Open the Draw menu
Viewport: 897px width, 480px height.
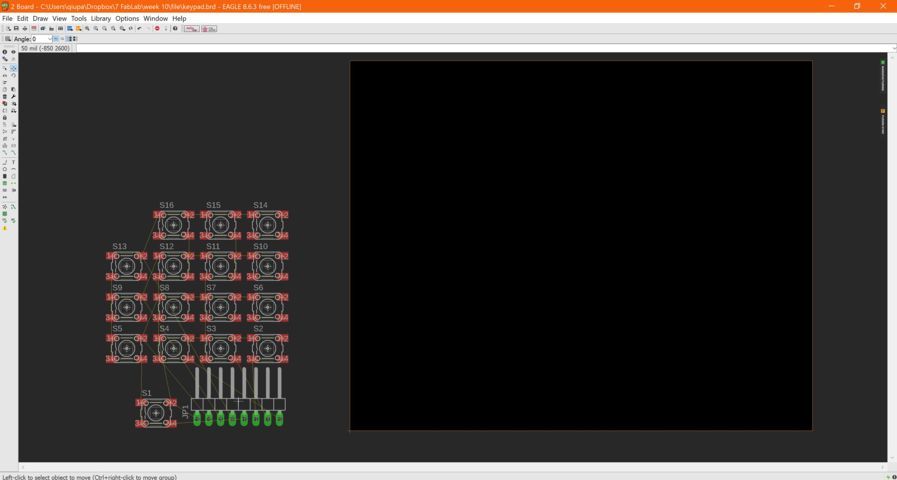click(40, 18)
